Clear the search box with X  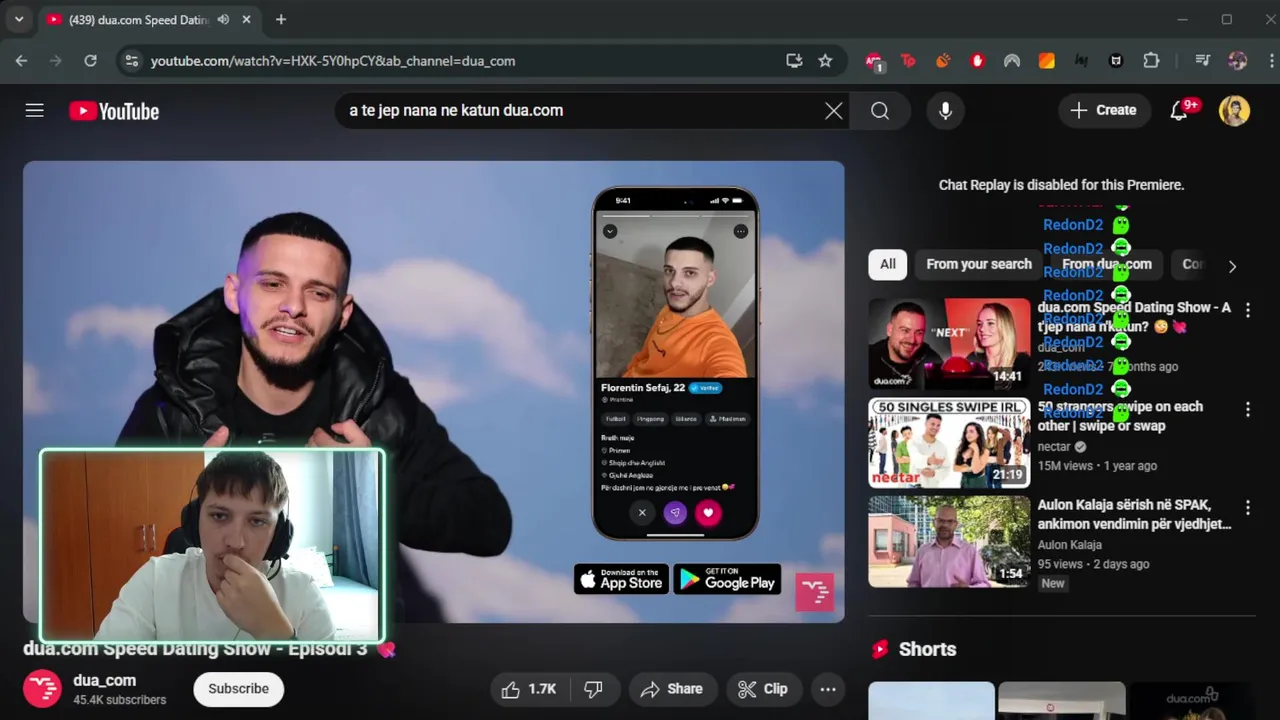coord(834,111)
